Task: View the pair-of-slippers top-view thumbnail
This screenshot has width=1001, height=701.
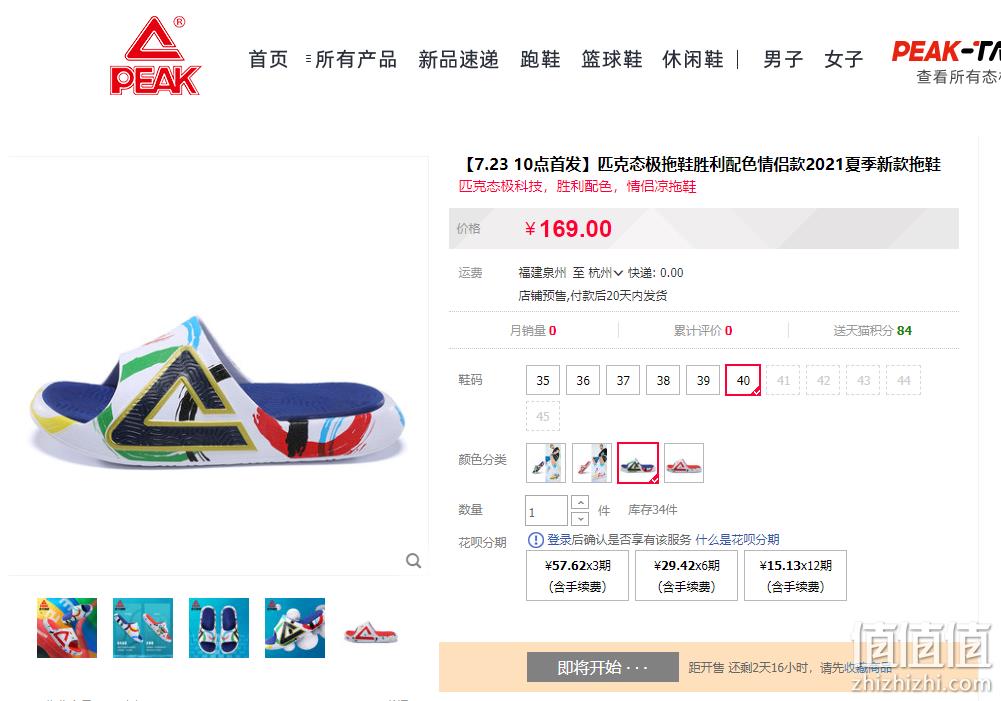Action: click(x=219, y=628)
